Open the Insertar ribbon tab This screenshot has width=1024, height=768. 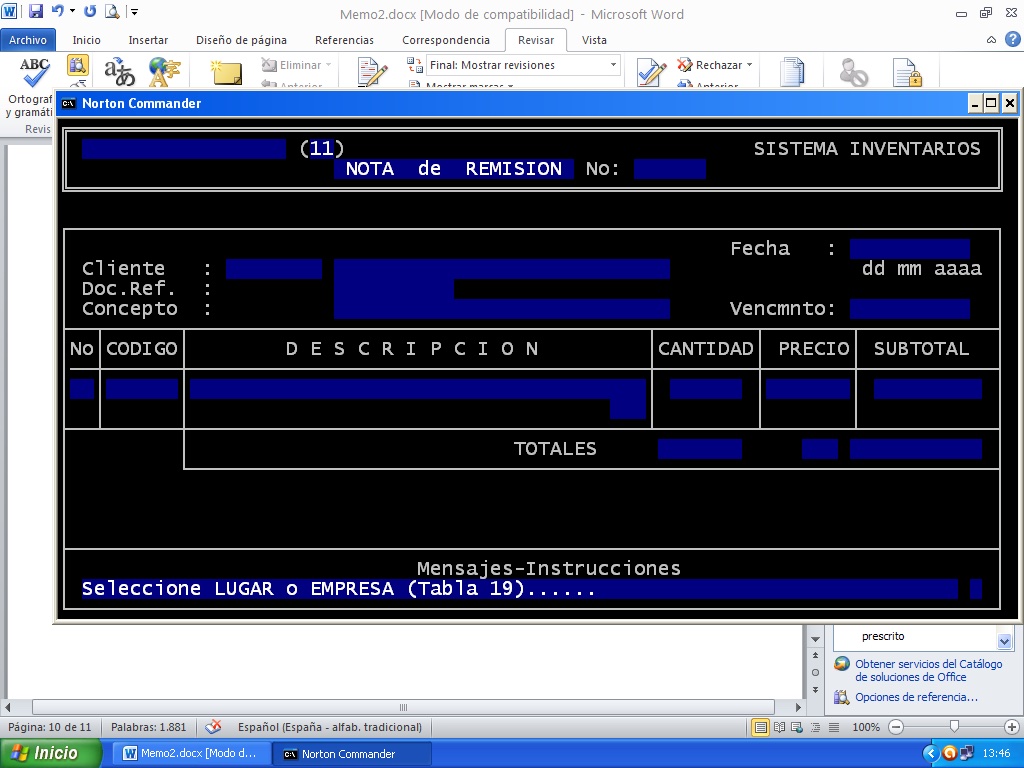148,40
